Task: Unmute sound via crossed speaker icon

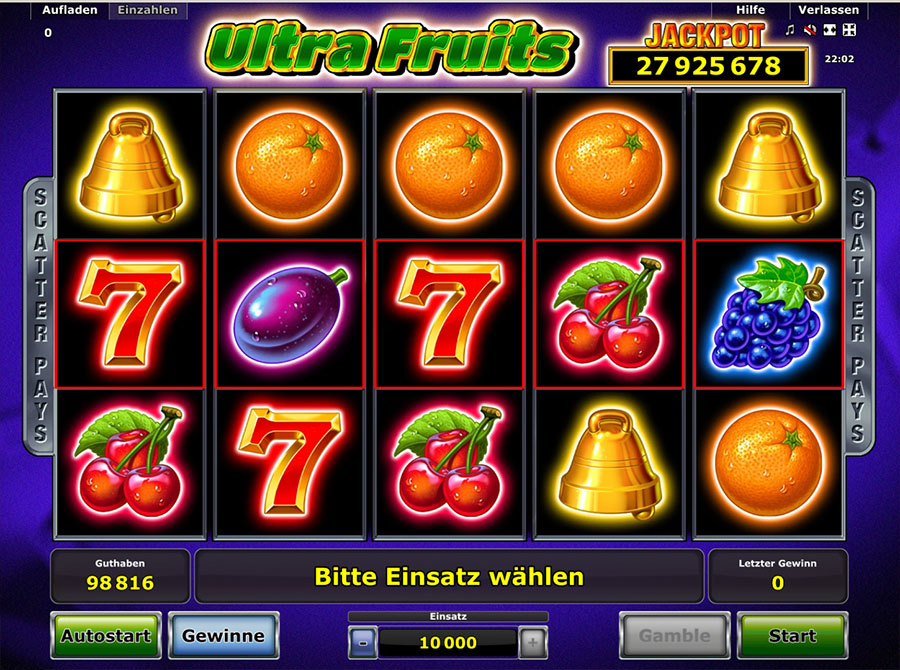Action: 810,30
